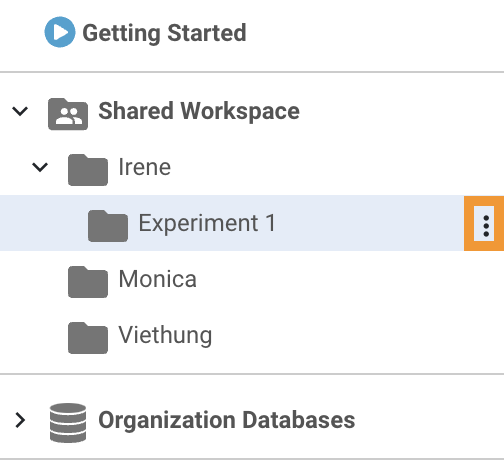Image resolution: width=504 pixels, height=460 pixels.
Task: Collapse the Shared Workspace section
Action: pos(20,111)
